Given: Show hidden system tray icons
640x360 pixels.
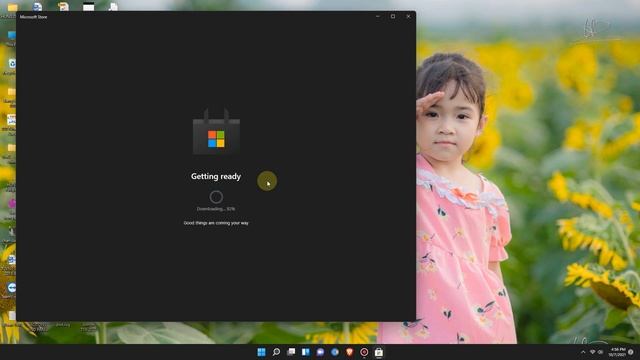Looking at the screenshot, I should click(x=583, y=352).
